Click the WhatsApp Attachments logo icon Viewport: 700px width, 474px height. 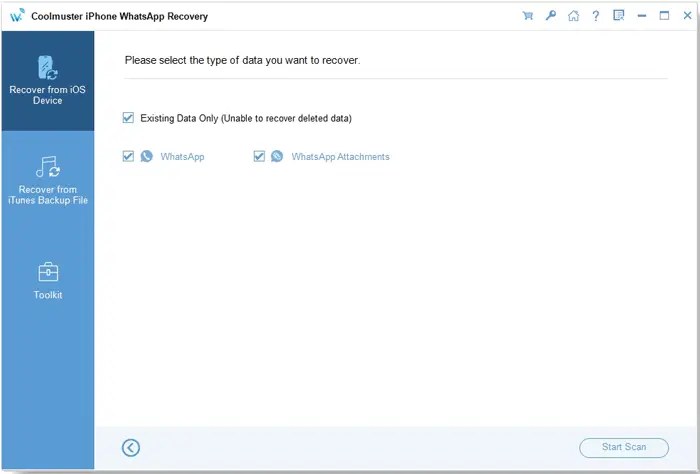pos(277,157)
